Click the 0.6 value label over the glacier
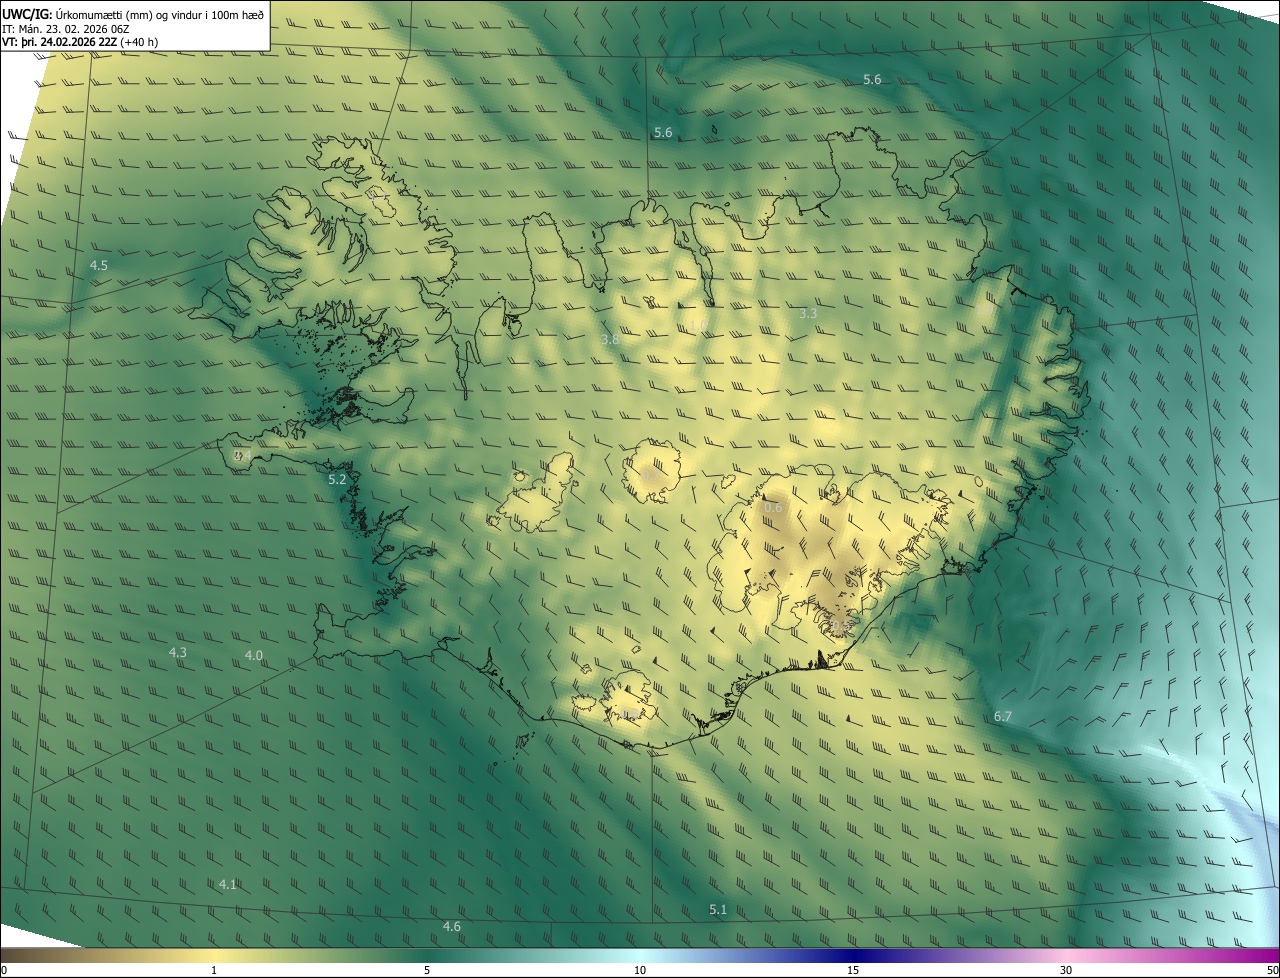 [773, 507]
